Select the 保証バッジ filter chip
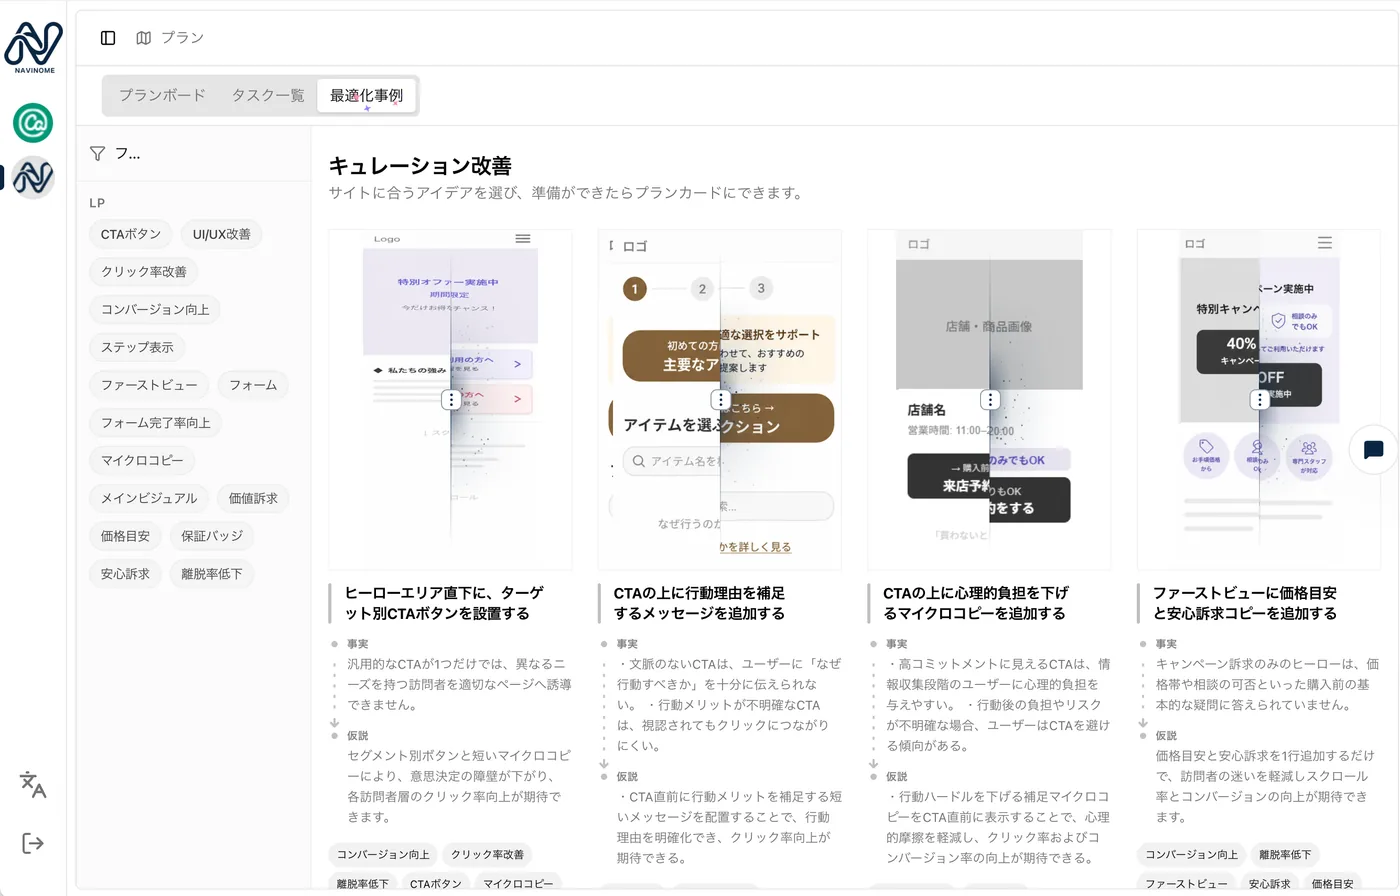Image resolution: width=1400 pixels, height=896 pixels. (212, 536)
